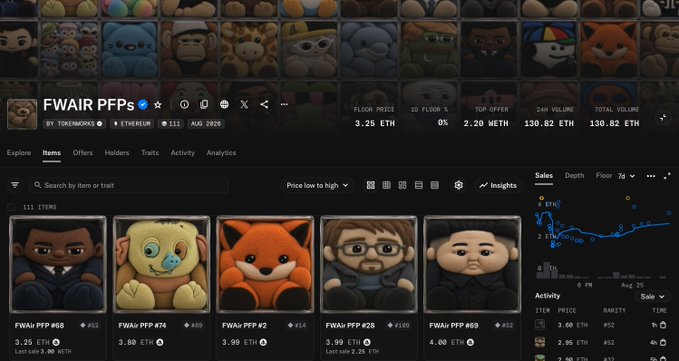Screen dimensions: 679x361
Task: Switch to the Explore tab
Action: [x=19, y=153]
